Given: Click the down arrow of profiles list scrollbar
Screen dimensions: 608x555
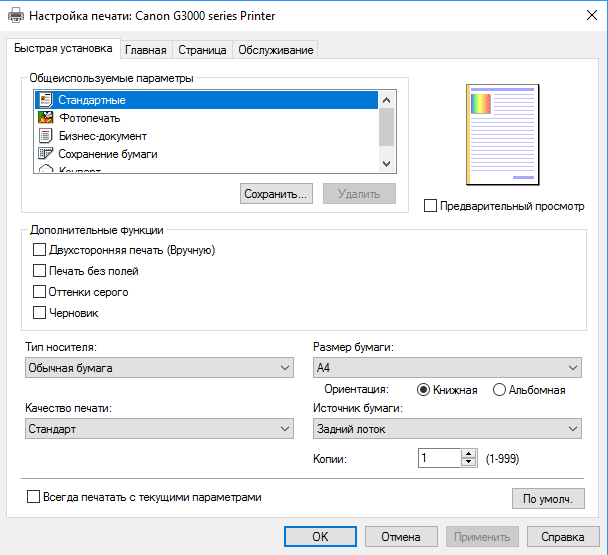Looking at the screenshot, I should pyautogui.click(x=386, y=163).
